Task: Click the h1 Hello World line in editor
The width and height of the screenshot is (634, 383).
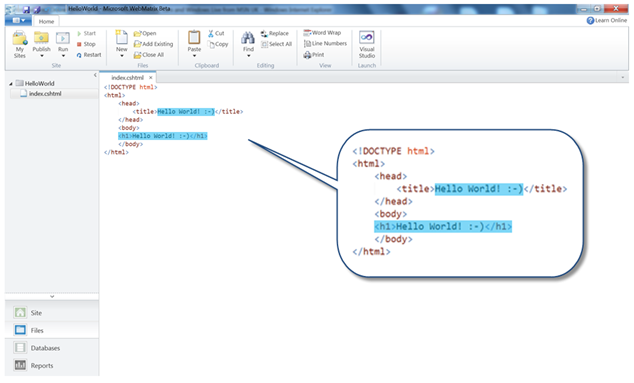Action: click(163, 136)
